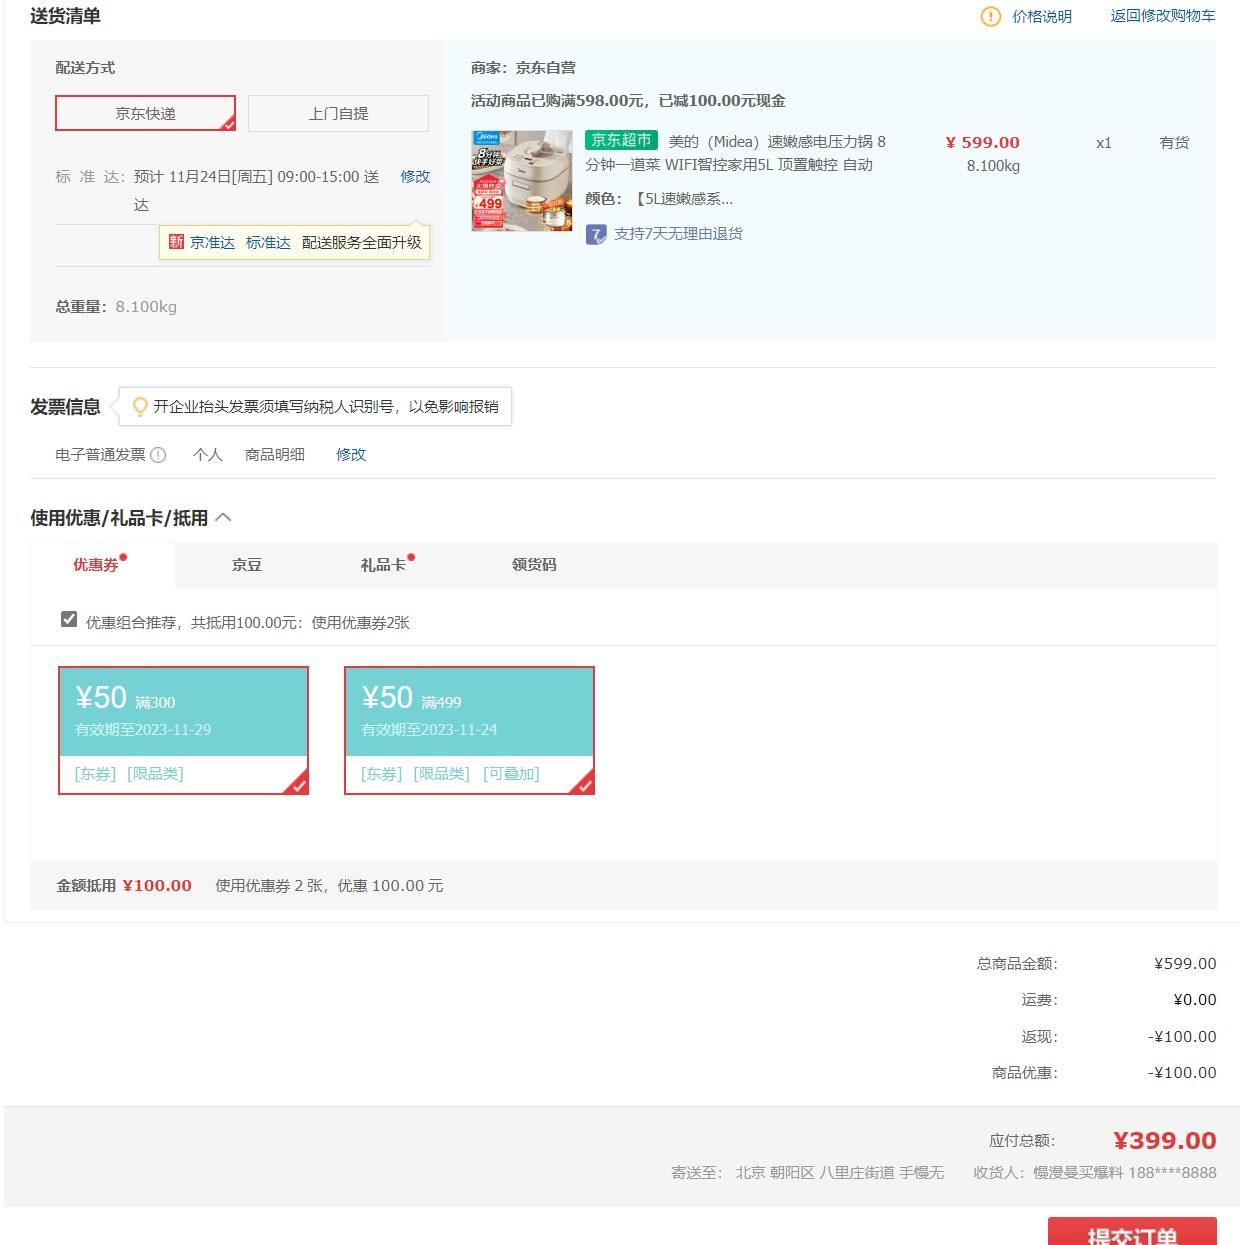Image resolution: width=1240 pixels, height=1245 pixels.
Task: Toggle the ¥50 满499 coupon
Action: [x=469, y=730]
